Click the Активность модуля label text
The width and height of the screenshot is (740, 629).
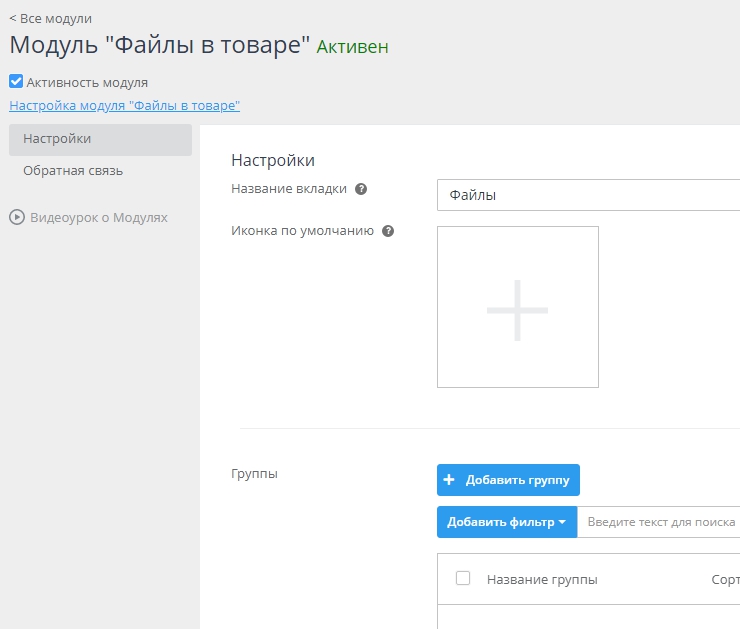coord(87,82)
